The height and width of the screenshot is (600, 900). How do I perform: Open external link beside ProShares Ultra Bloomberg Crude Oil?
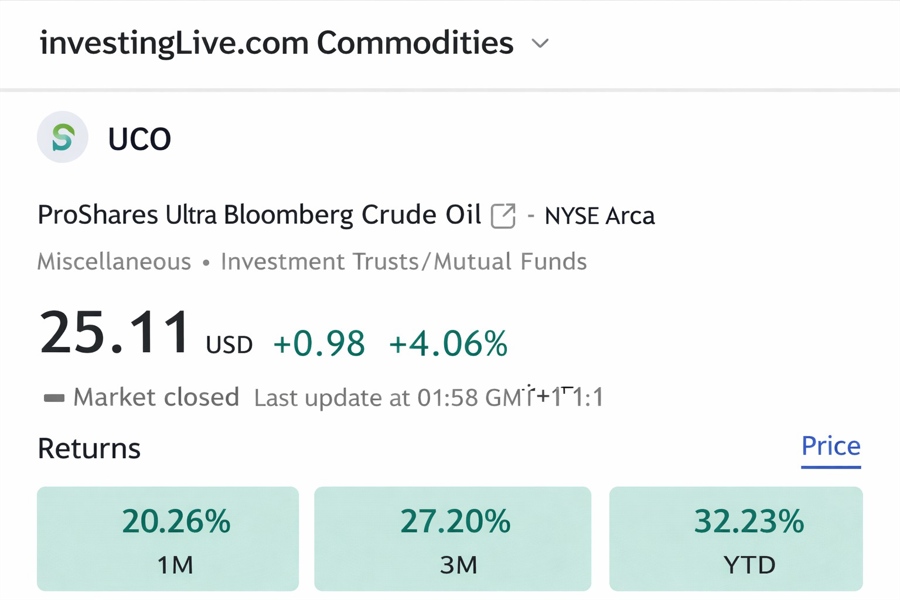[x=503, y=215]
